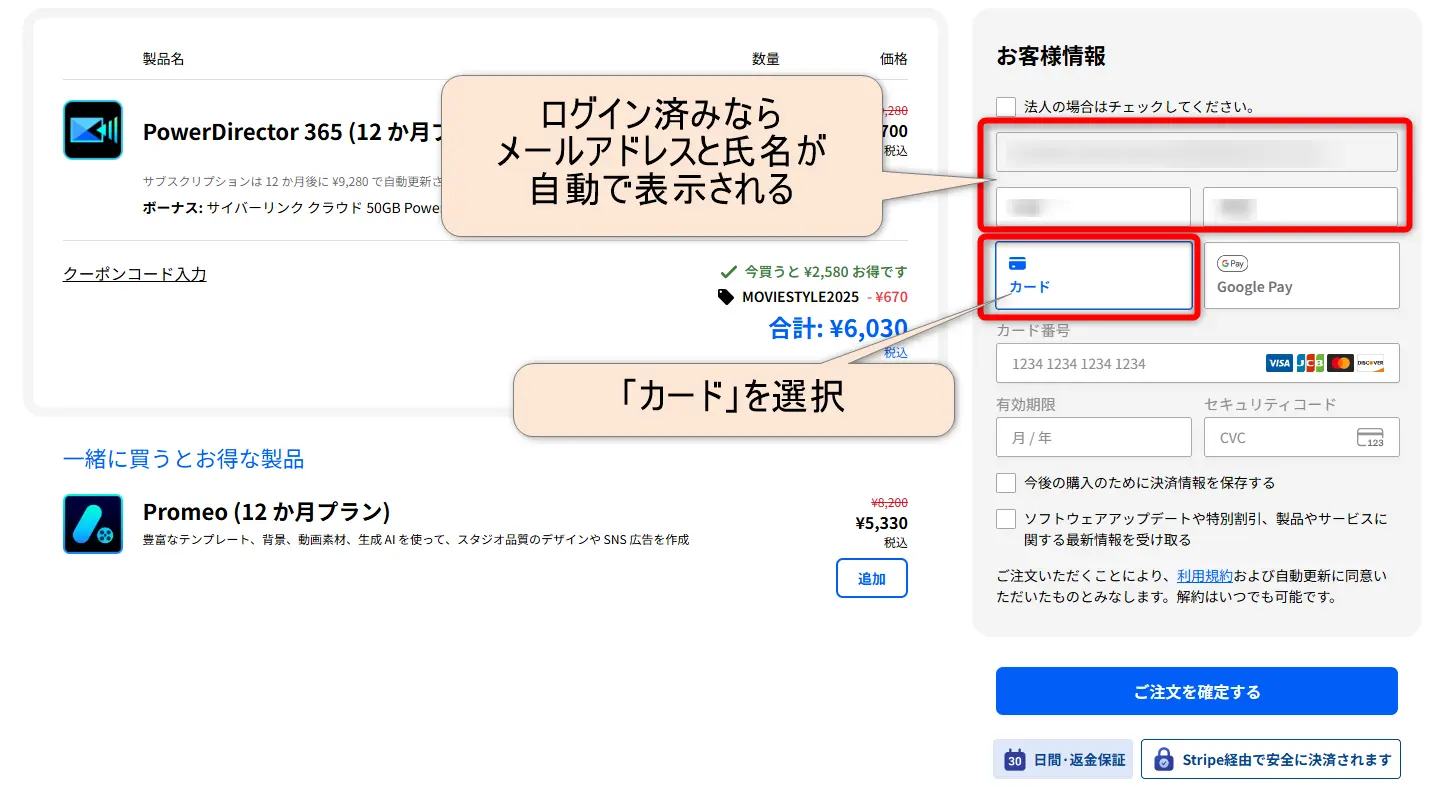Enable saving payment info for future purchases
This screenshot has height=787, width=1440.
[x=1005, y=482]
